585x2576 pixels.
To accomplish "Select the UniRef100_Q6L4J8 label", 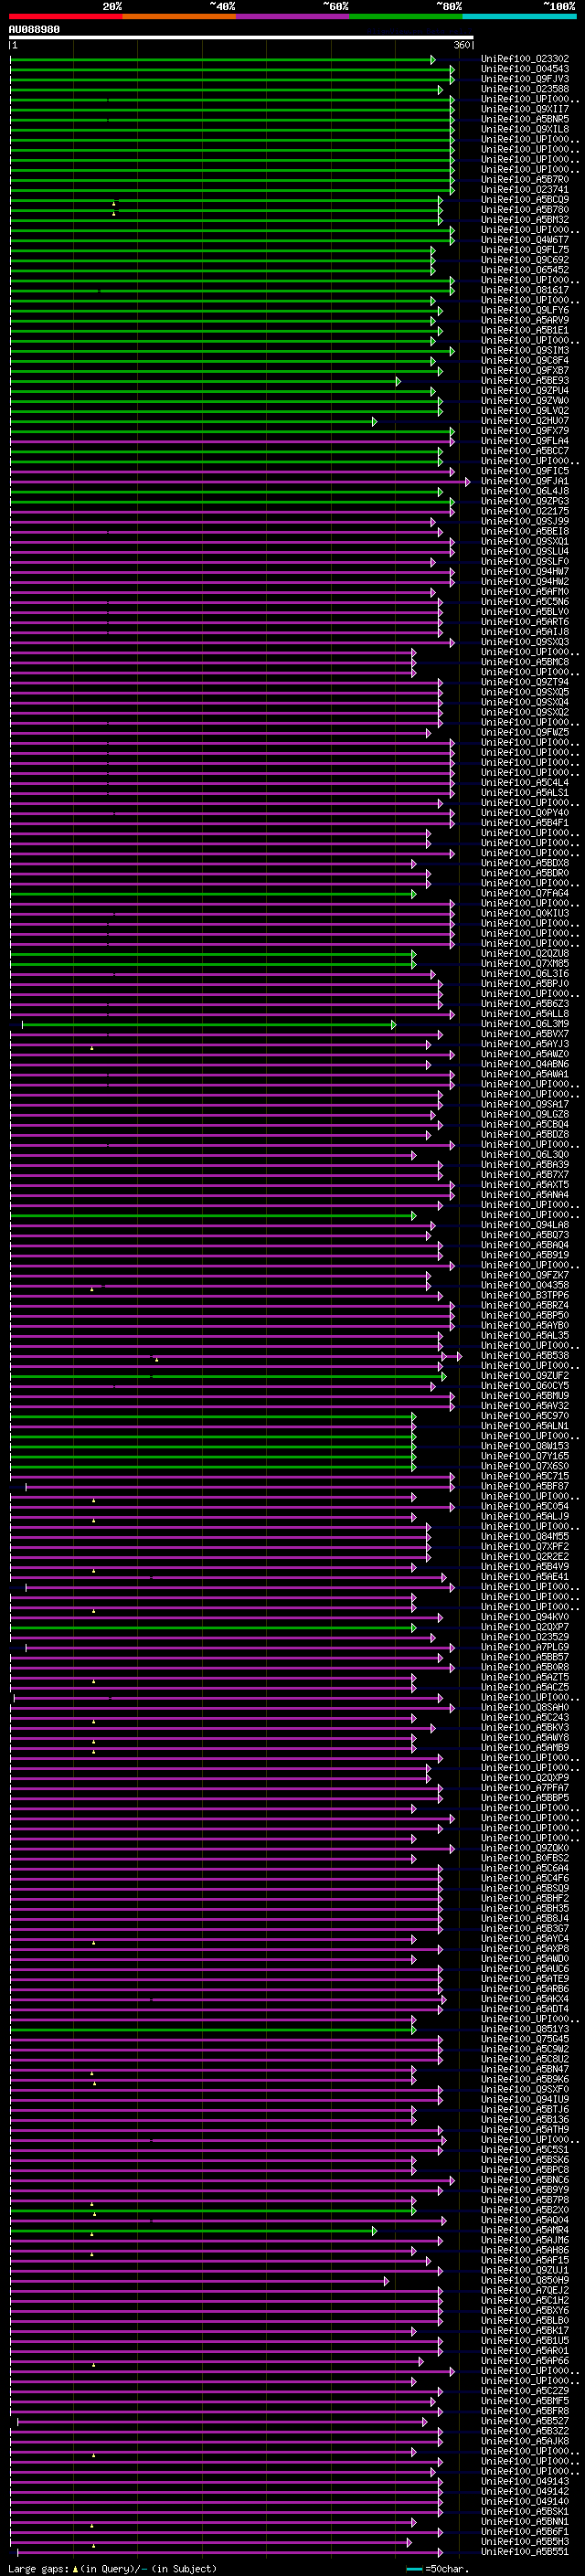I will point(525,492).
